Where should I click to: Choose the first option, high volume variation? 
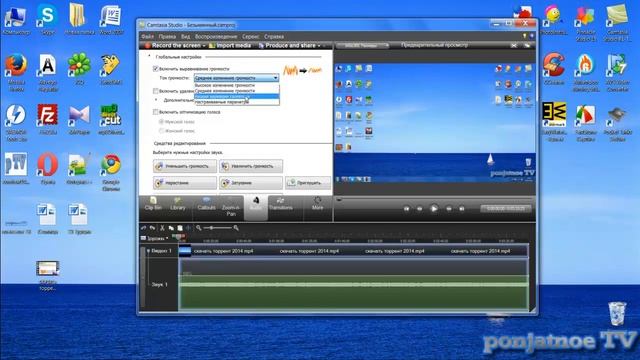(x=237, y=85)
